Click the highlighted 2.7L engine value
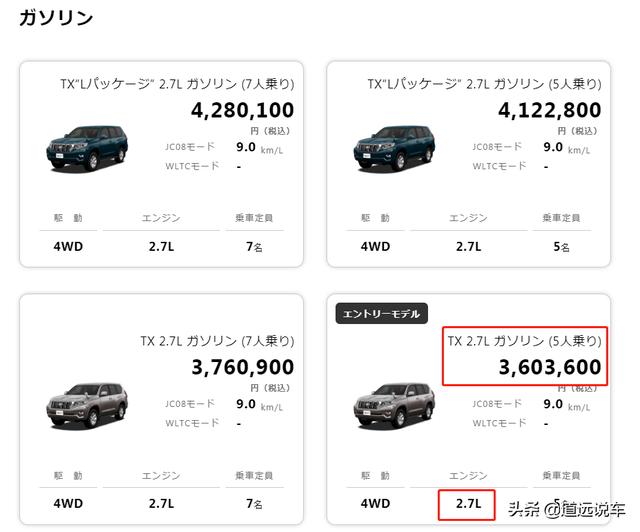 pyautogui.click(x=468, y=503)
